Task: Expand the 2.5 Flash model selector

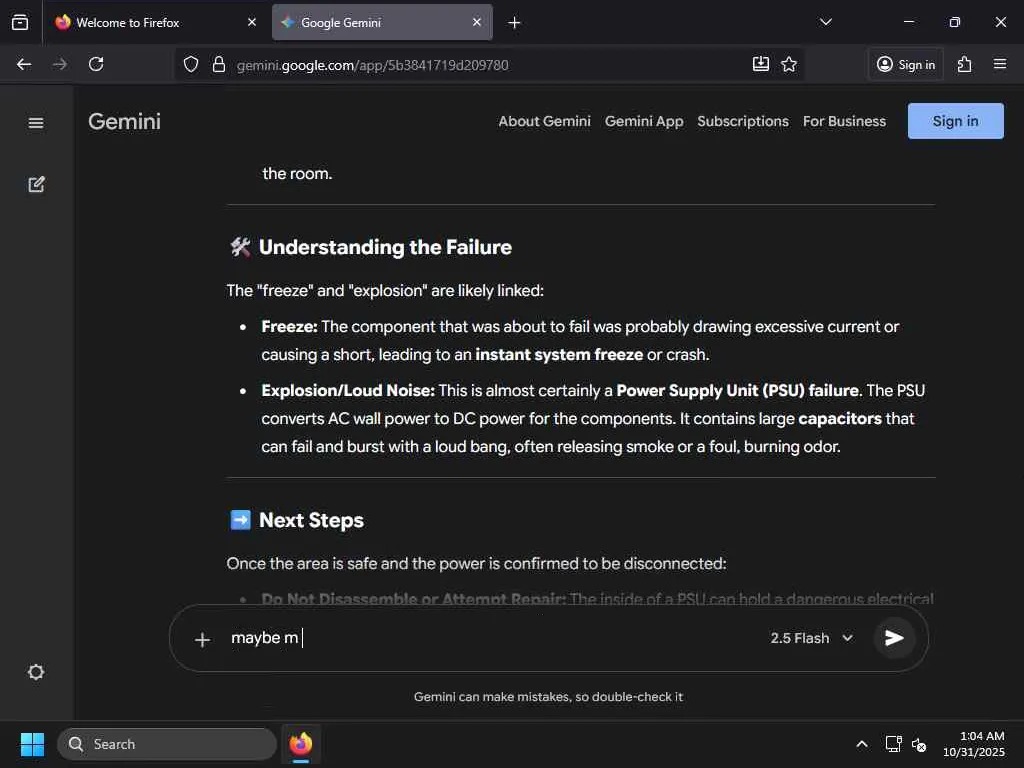Action: pos(812,638)
